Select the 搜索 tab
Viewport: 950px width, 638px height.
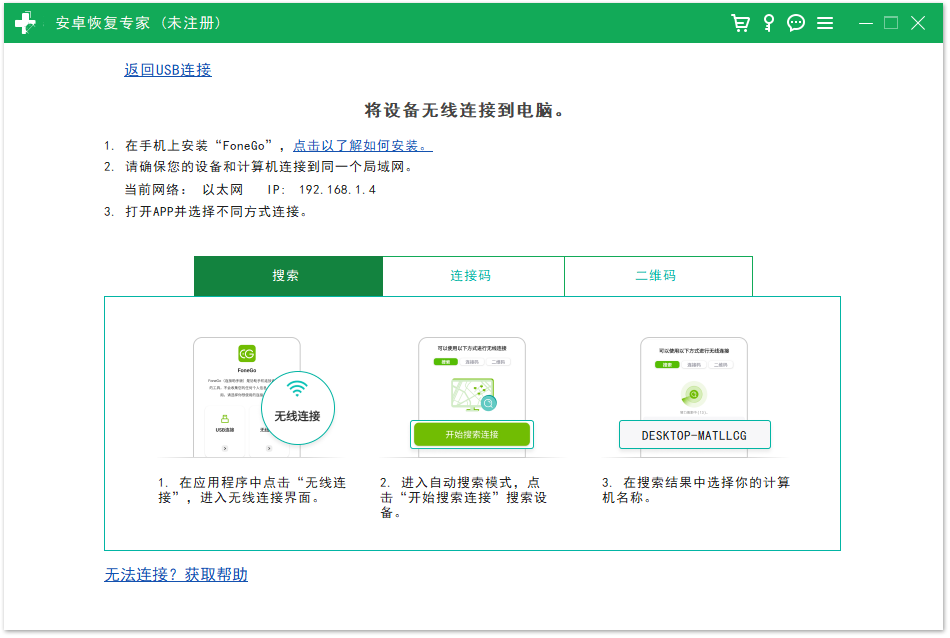(x=288, y=276)
